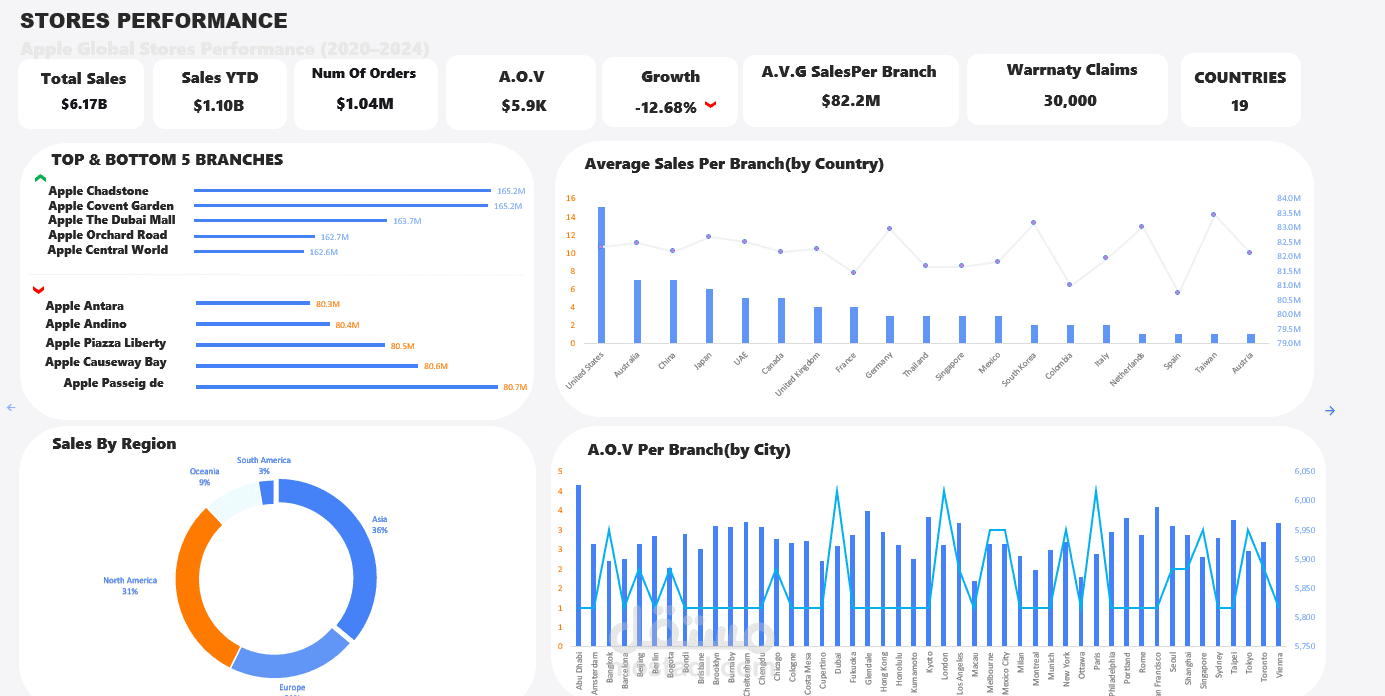This screenshot has width=1385, height=696.
Task: Select the Sales YTD KPI card
Action: 219,90
